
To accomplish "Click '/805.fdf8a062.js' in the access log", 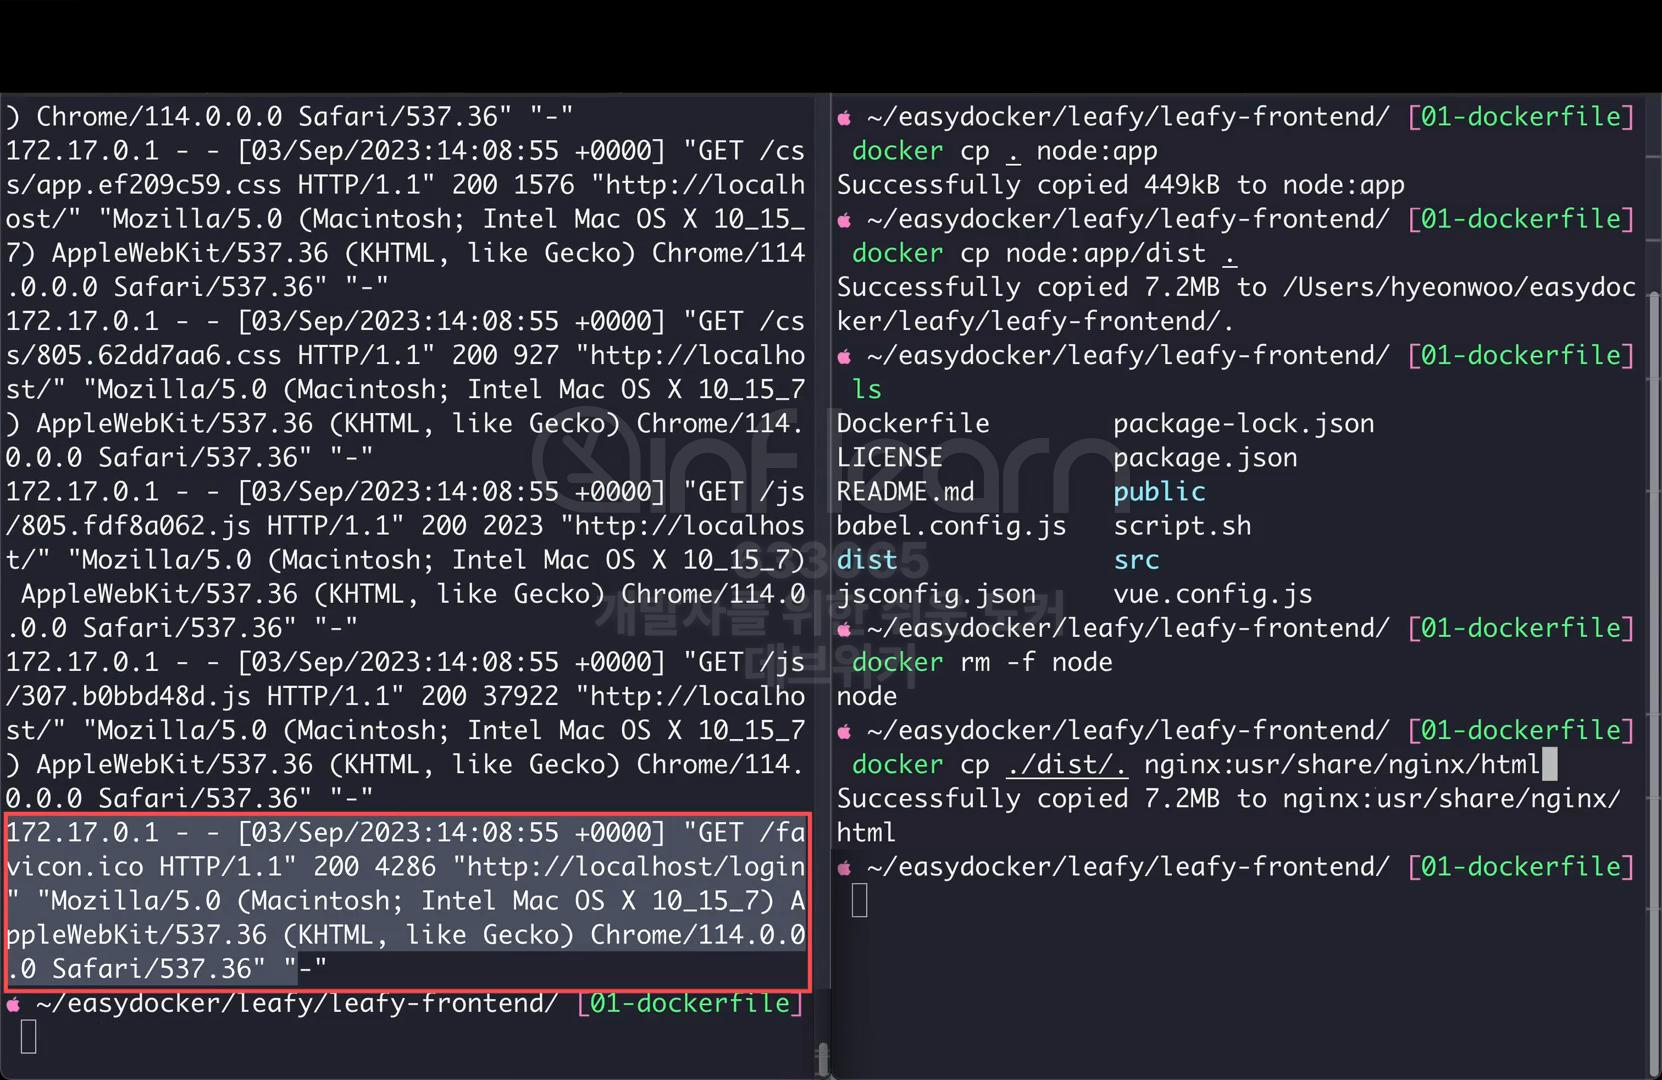I will (x=129, y=526).
